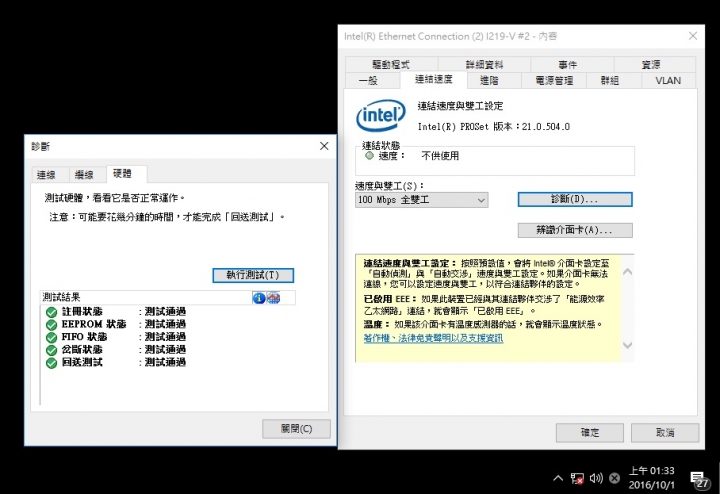
Task: Click green check icon for 註冊狀態 row
Action: pos(51,312)
